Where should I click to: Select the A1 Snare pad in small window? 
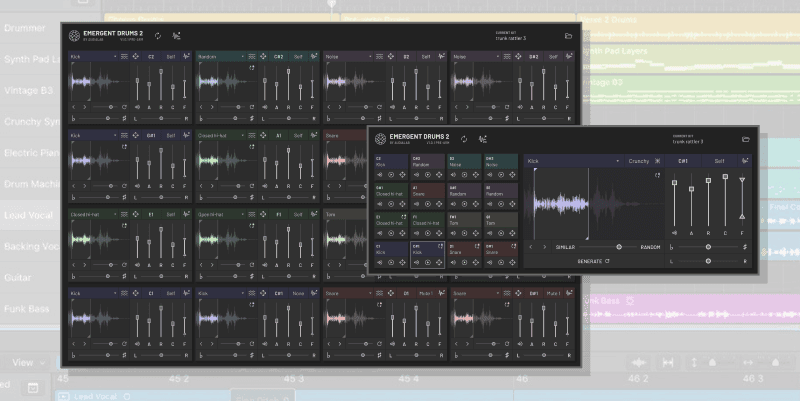tap(428, 191)
